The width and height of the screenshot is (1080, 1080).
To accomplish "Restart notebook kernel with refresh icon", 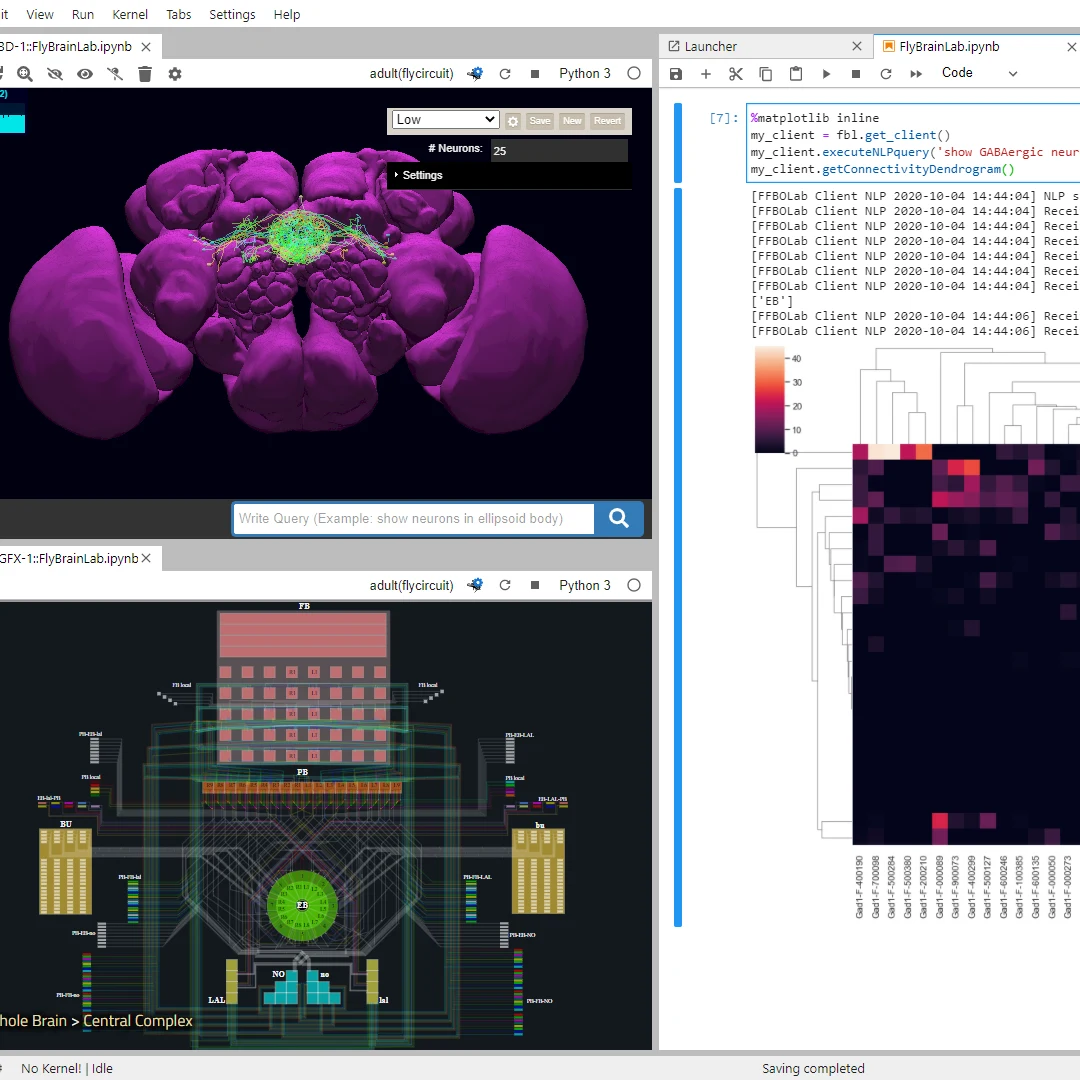I will click(886, 74).
